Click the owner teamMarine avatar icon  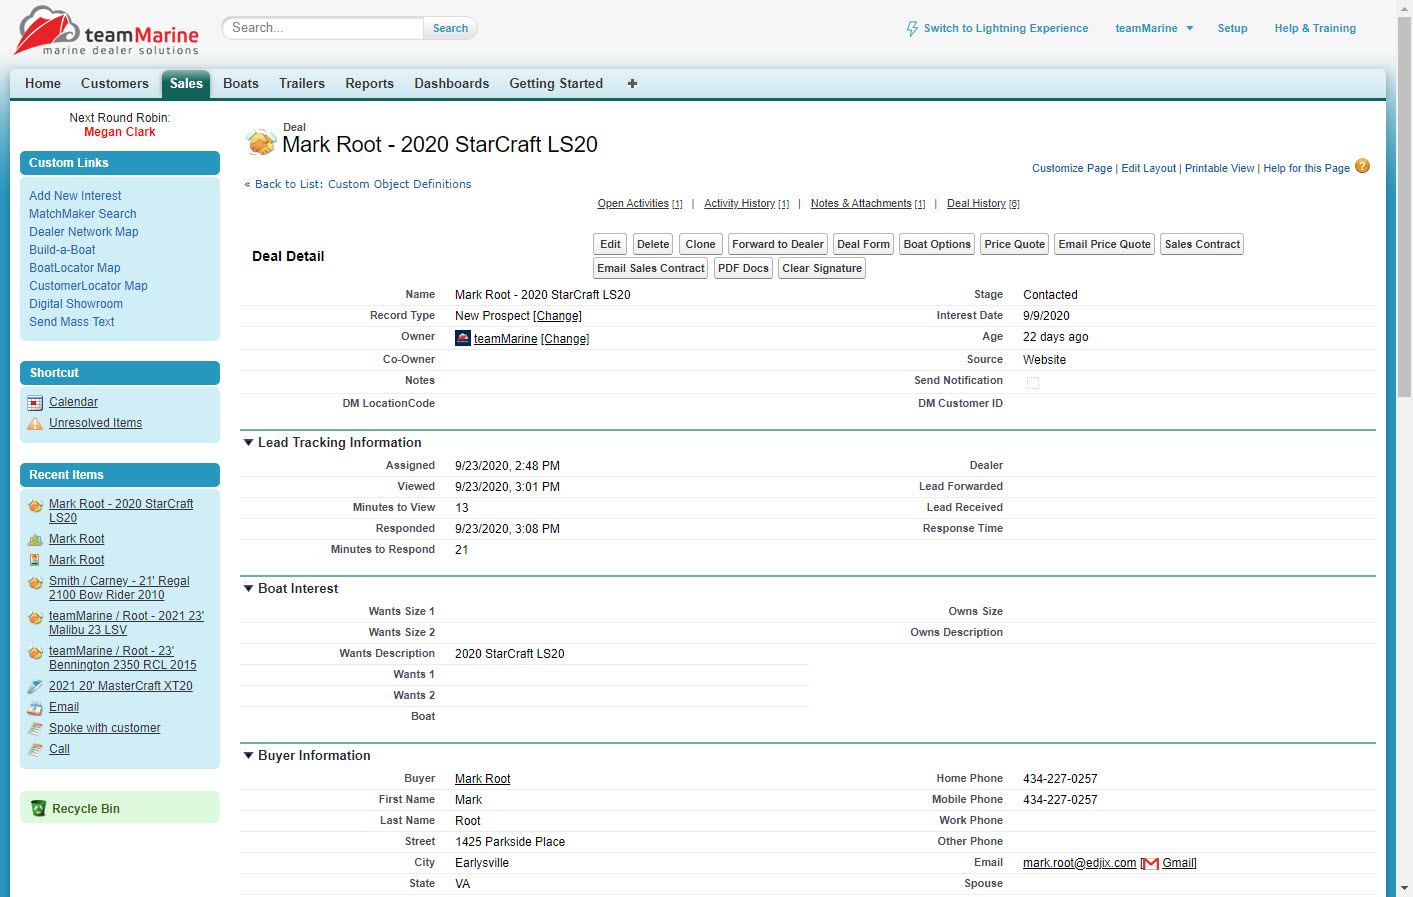point(463,338)
